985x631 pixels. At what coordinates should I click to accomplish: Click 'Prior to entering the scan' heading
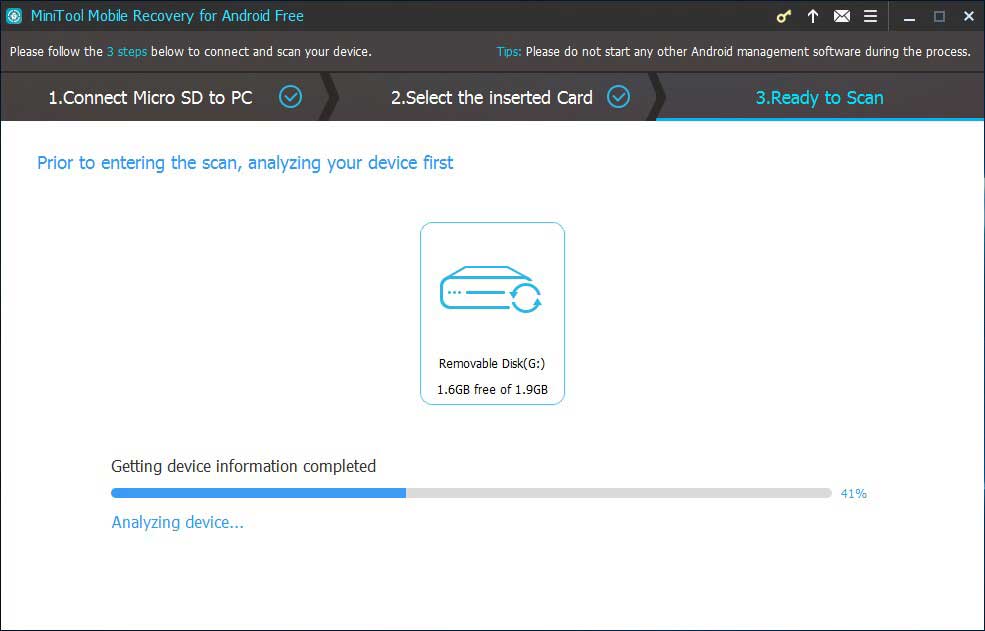pos(245,163)
